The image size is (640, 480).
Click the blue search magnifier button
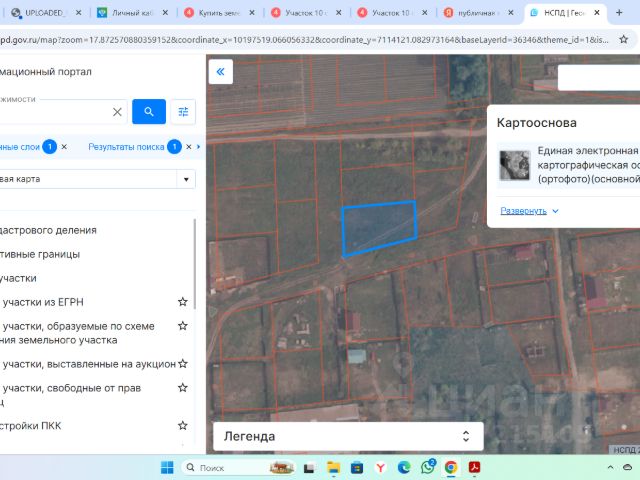pos(149,111)
